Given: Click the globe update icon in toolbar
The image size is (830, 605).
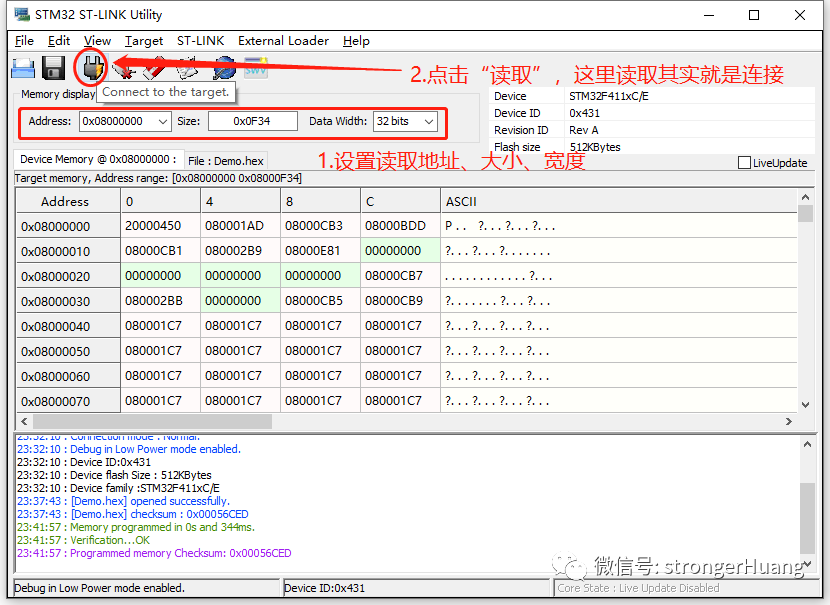Looking at the screenshot, I should (x=224, y=68).
